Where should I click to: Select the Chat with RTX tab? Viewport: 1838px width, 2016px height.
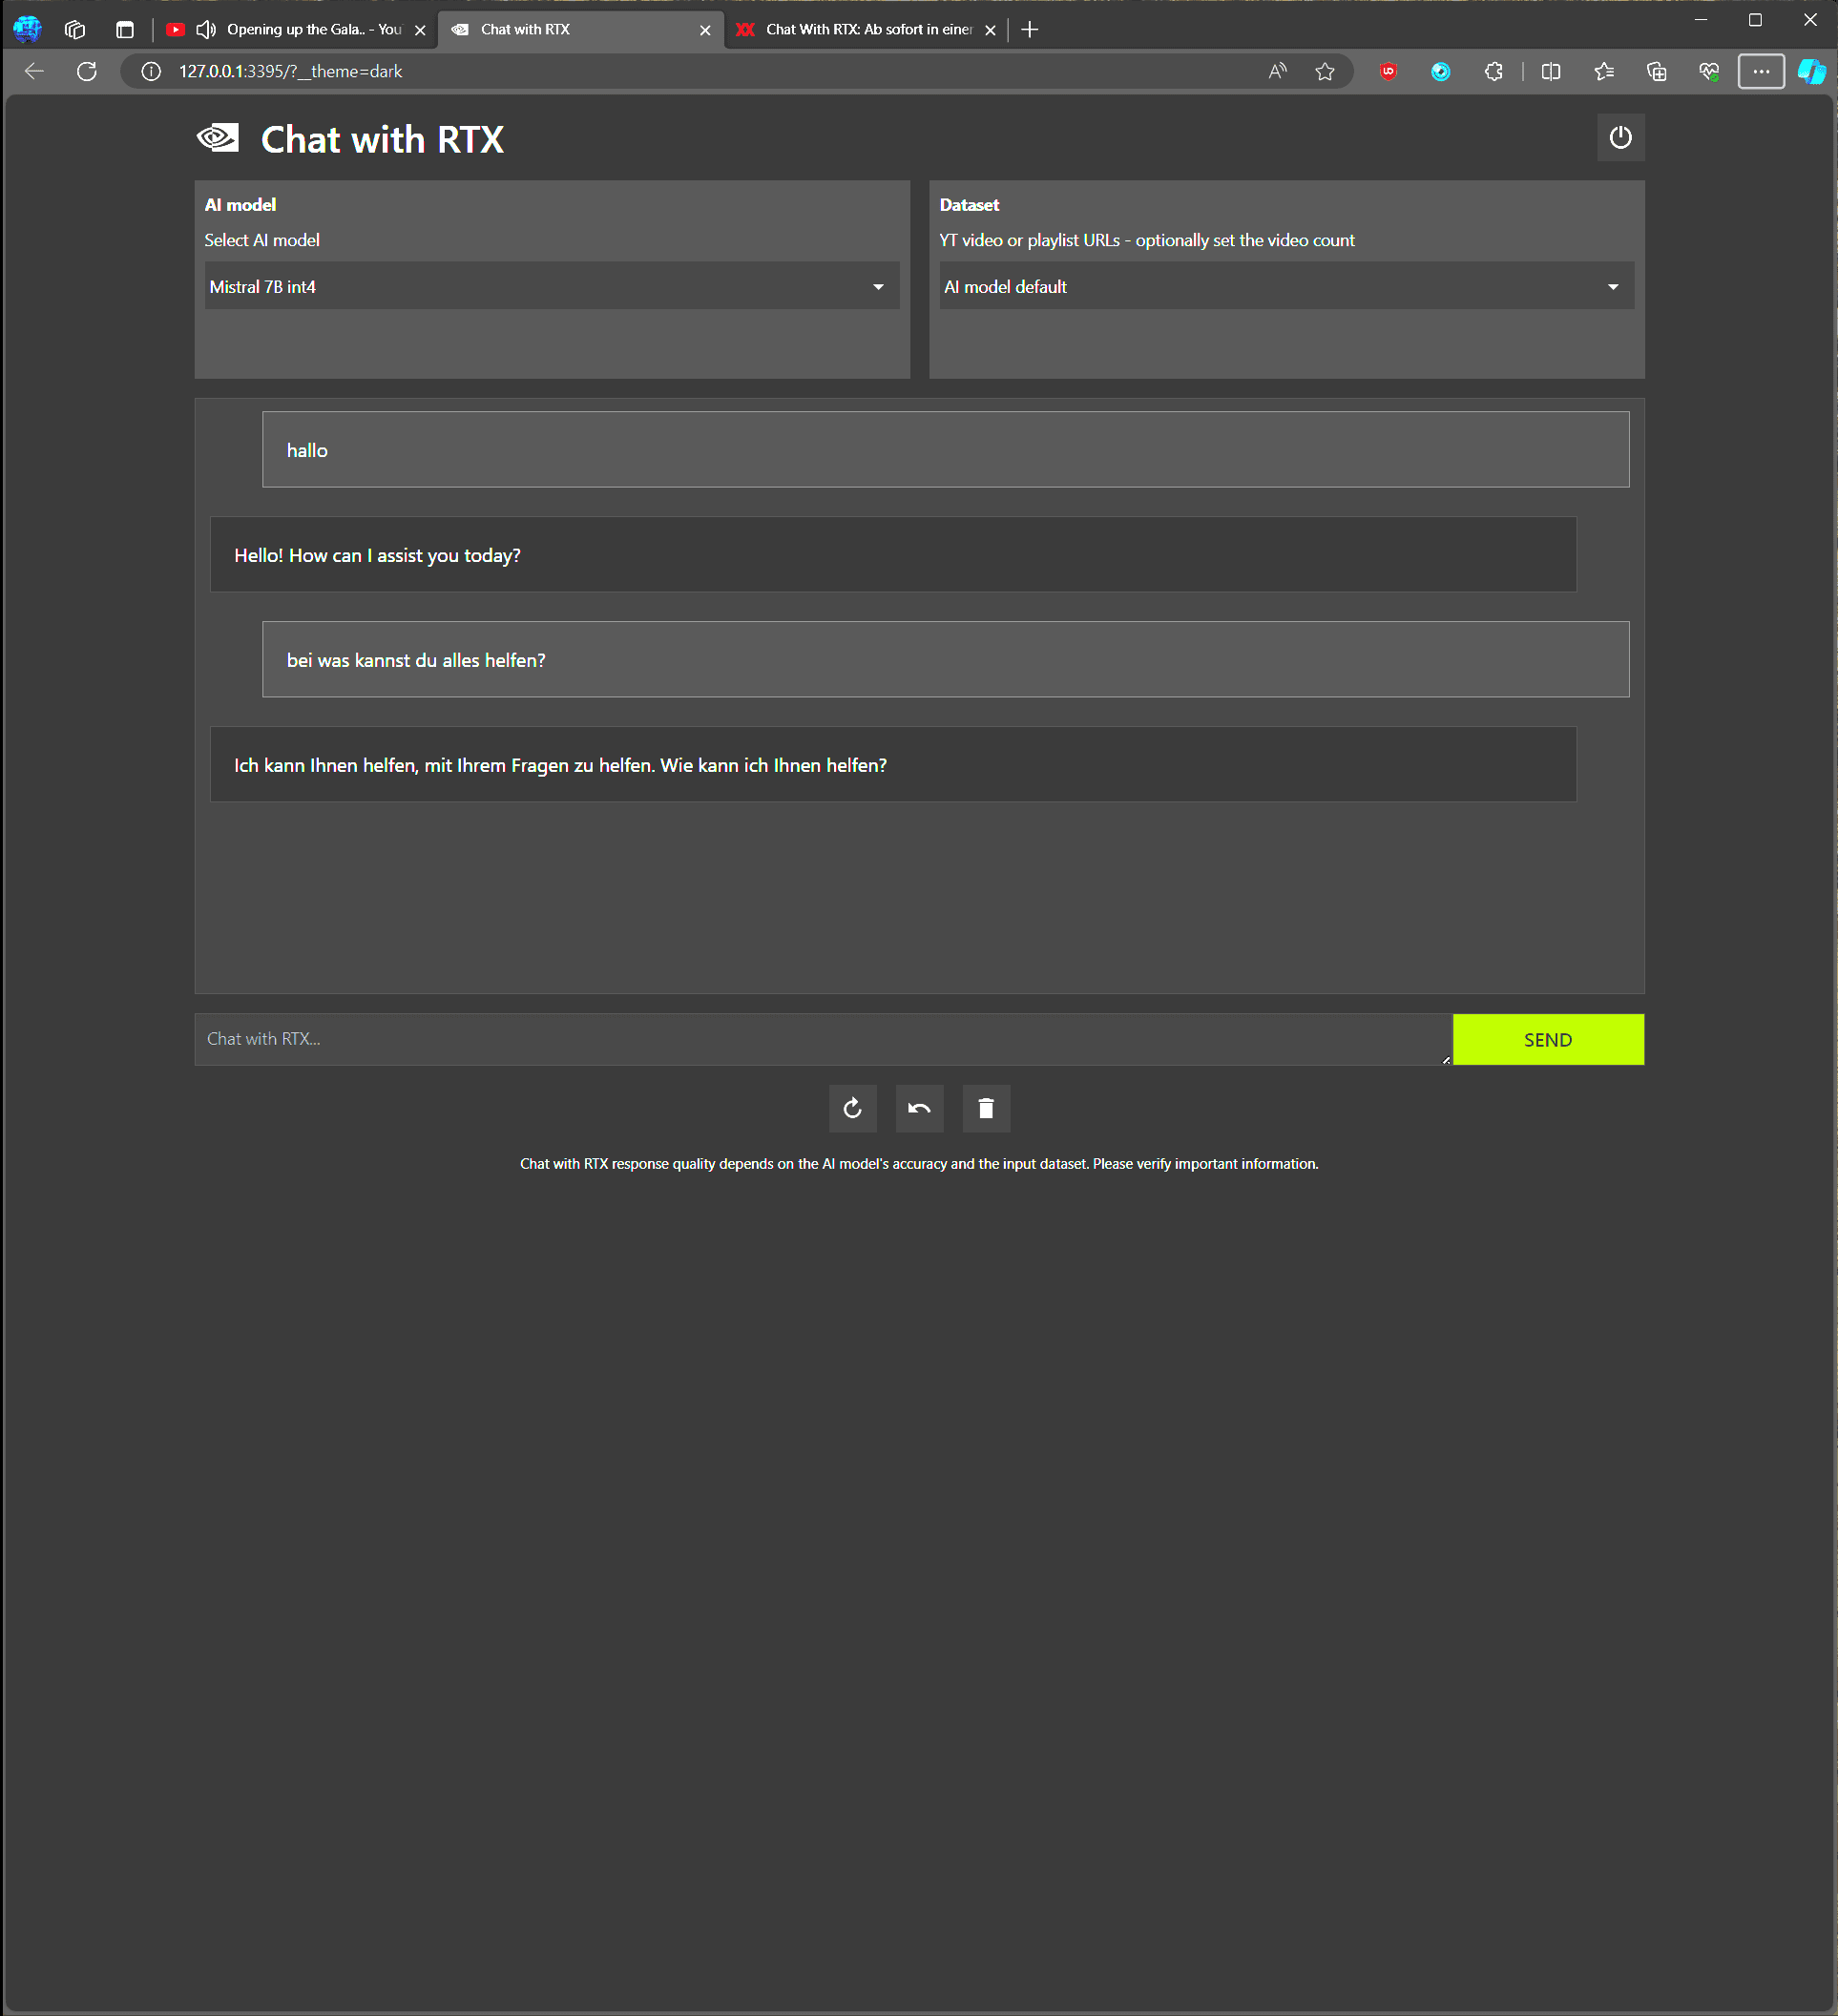tap(580, 29)
